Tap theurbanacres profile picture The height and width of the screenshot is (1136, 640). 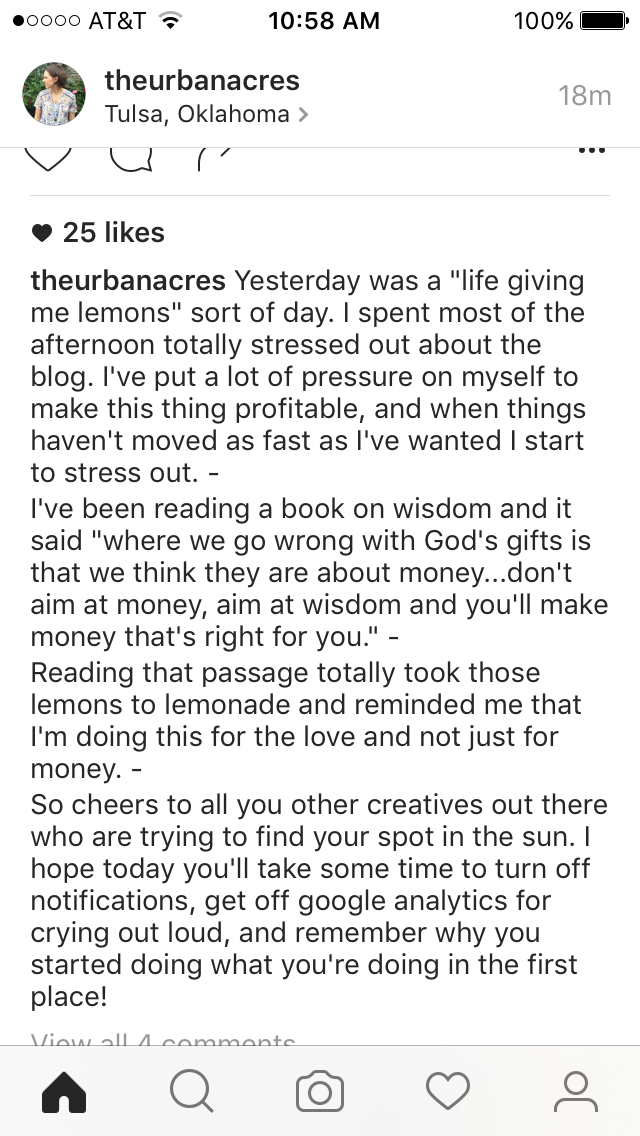coord(54,96)
